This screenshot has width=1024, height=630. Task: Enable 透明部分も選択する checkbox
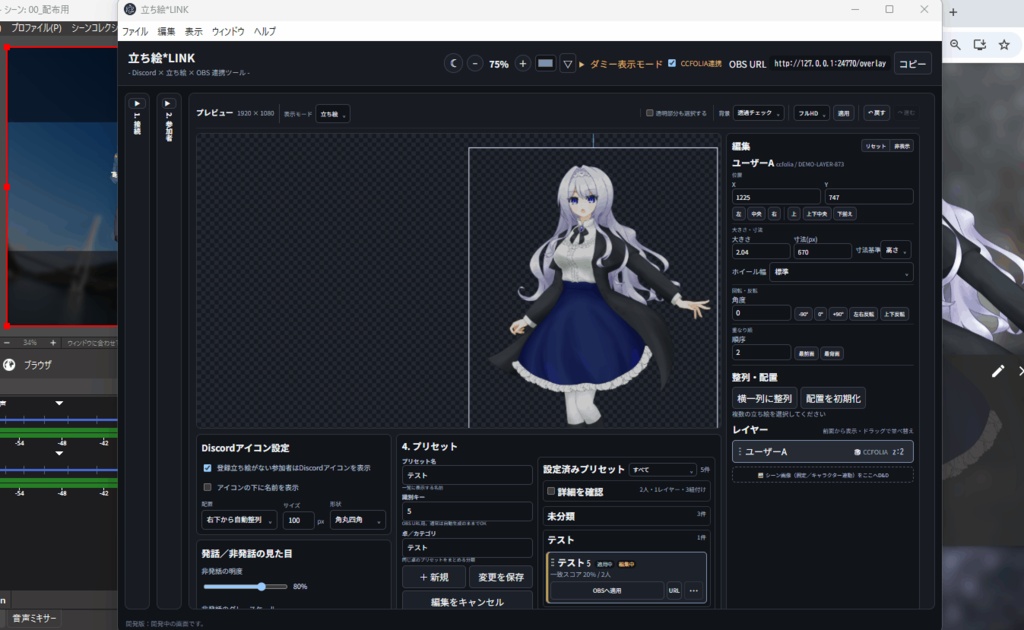click(x=650, y=113)
